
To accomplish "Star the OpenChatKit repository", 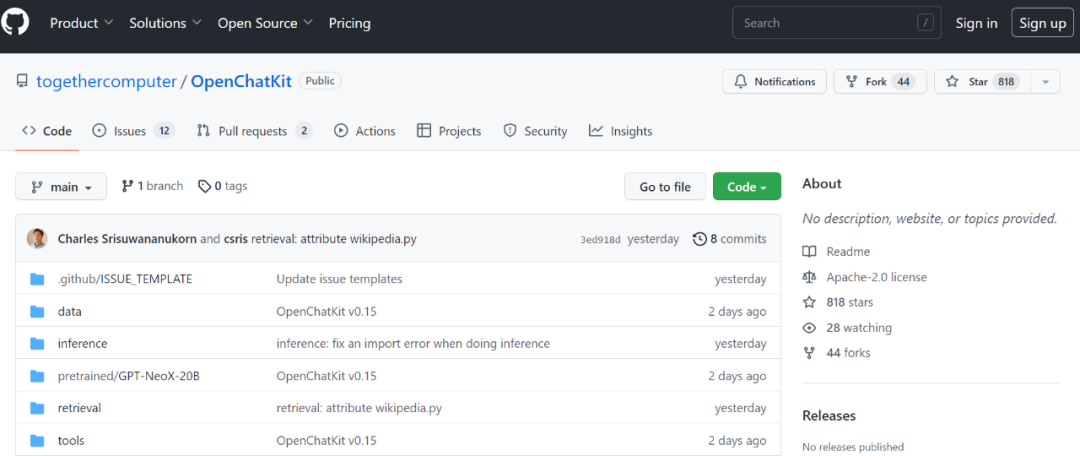I will coord(977,82).
